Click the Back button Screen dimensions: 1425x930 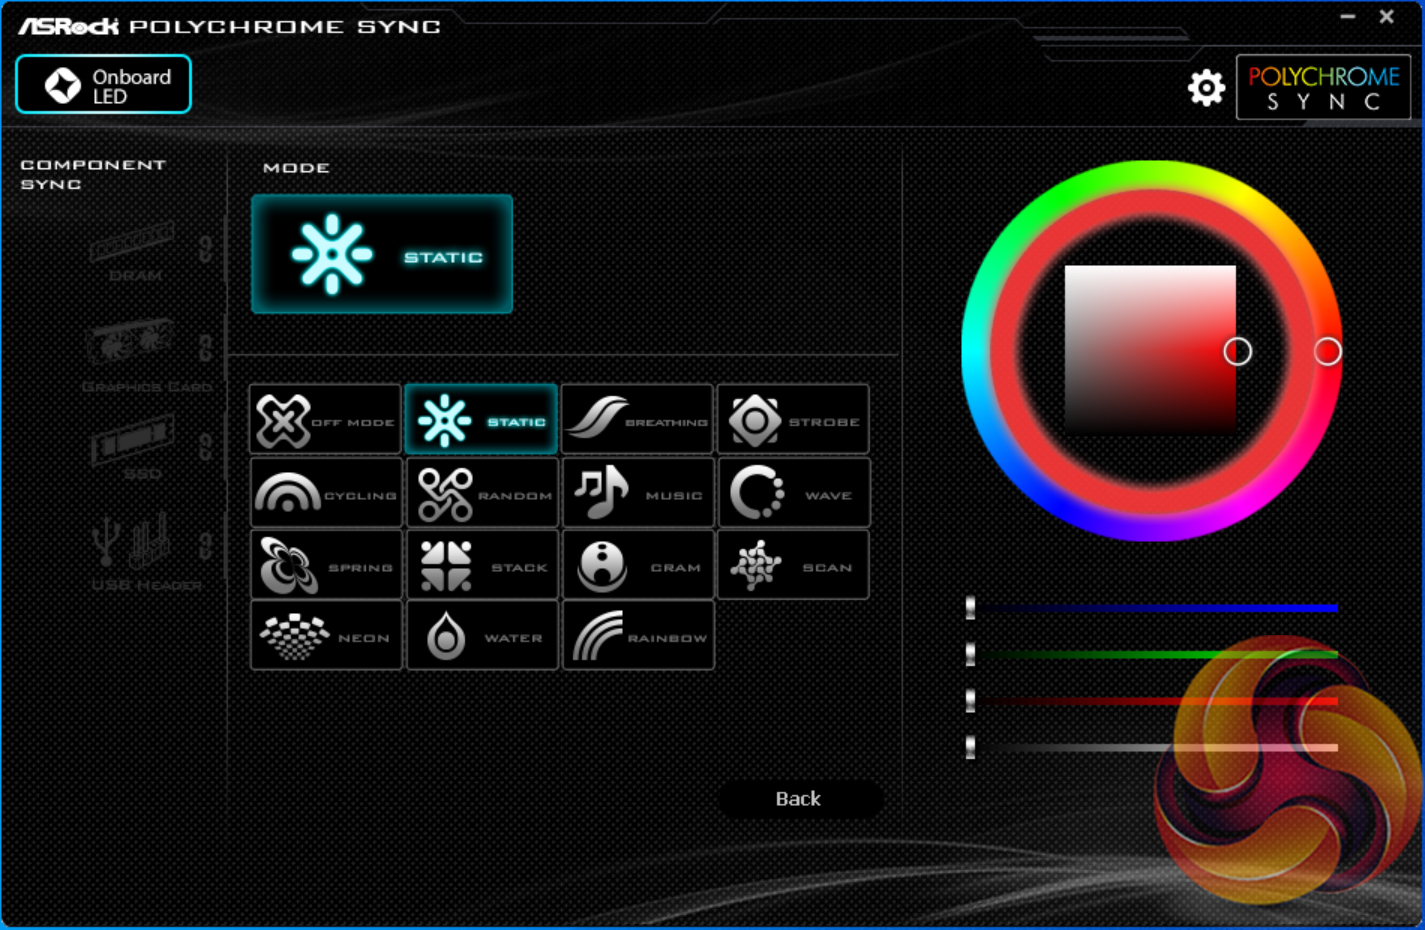coord(799,799)
